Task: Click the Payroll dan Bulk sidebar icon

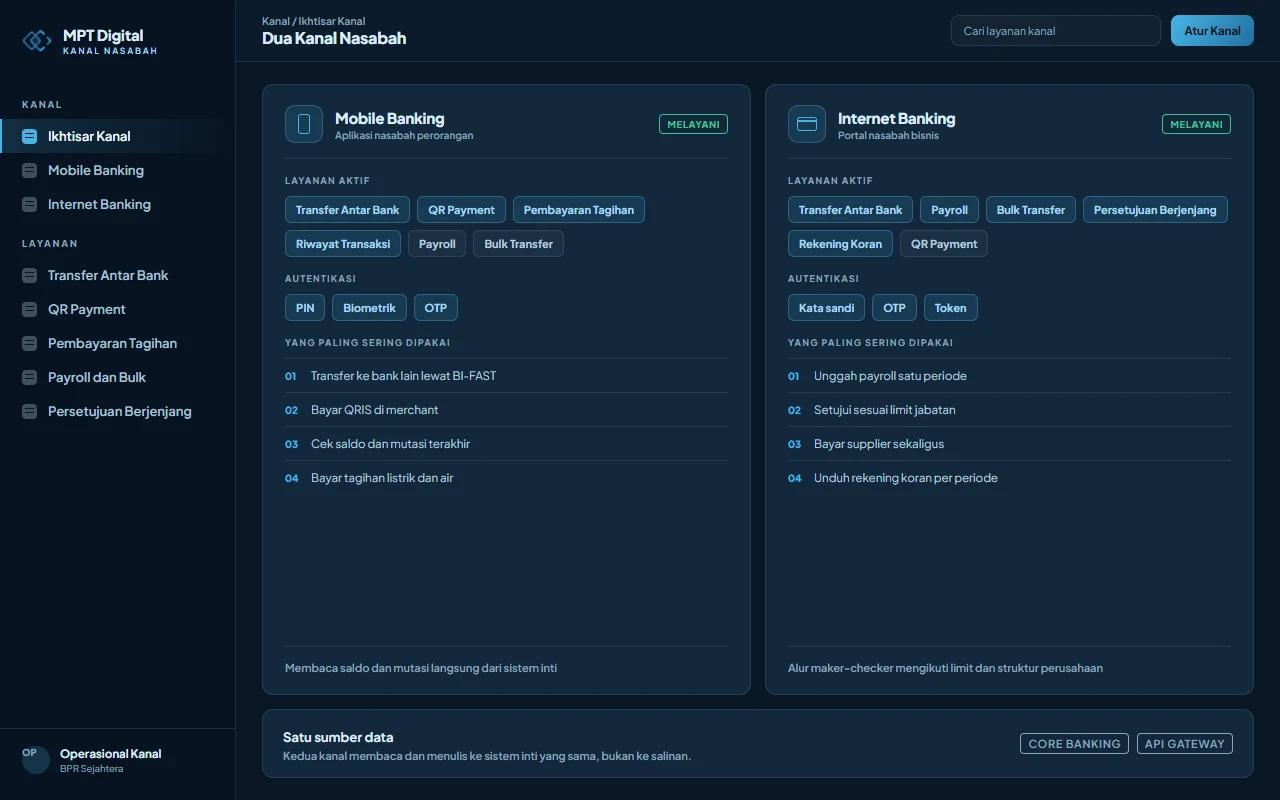Action: 29,377
